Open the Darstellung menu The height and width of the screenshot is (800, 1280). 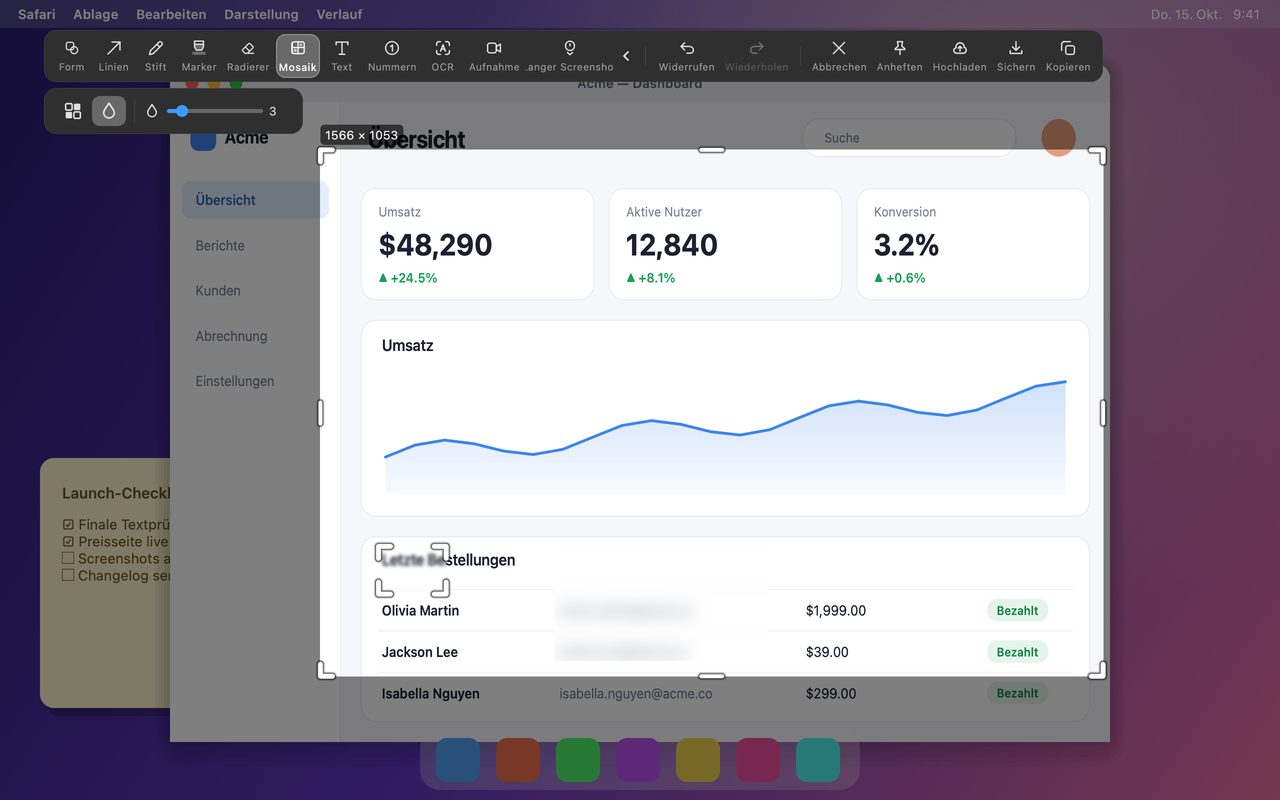261,14
